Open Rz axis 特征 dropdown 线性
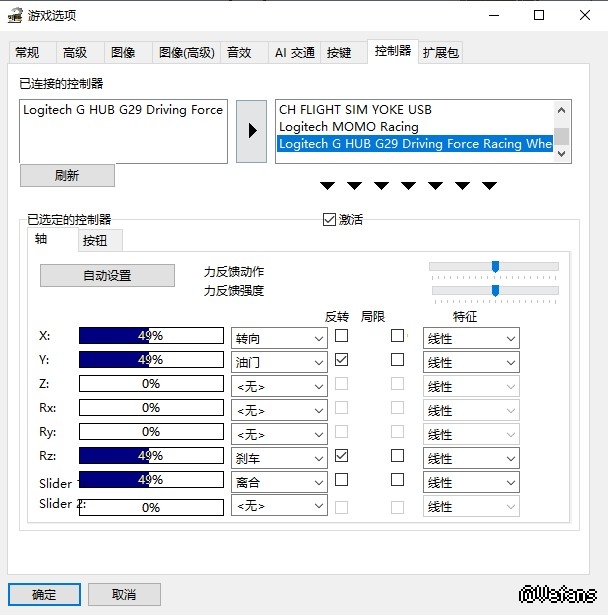The width and height of the screenshot is (608, 615). [x=471, y=458]
